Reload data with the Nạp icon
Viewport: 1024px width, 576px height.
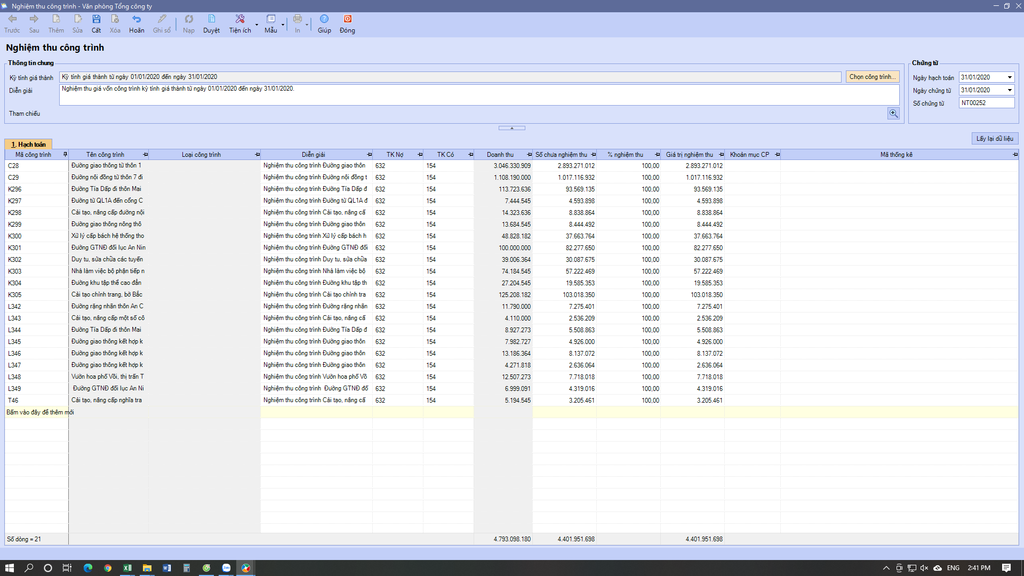pyautogui.click(x=189, y=20)
